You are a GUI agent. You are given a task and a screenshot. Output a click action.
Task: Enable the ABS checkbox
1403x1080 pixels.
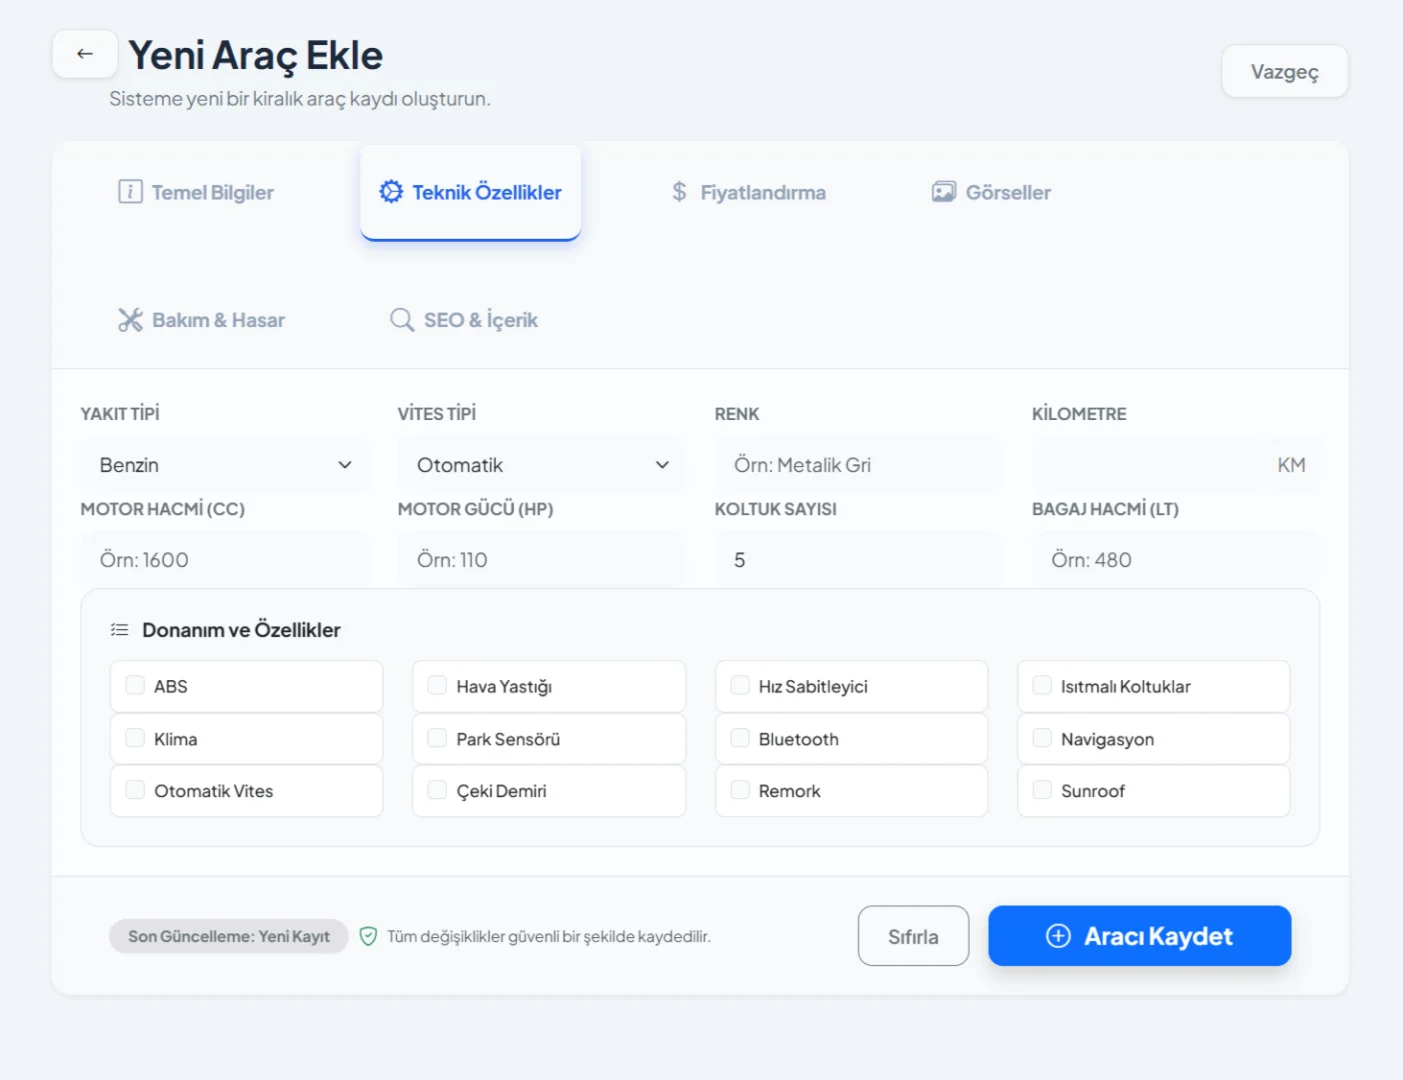[x=135, y=685]
